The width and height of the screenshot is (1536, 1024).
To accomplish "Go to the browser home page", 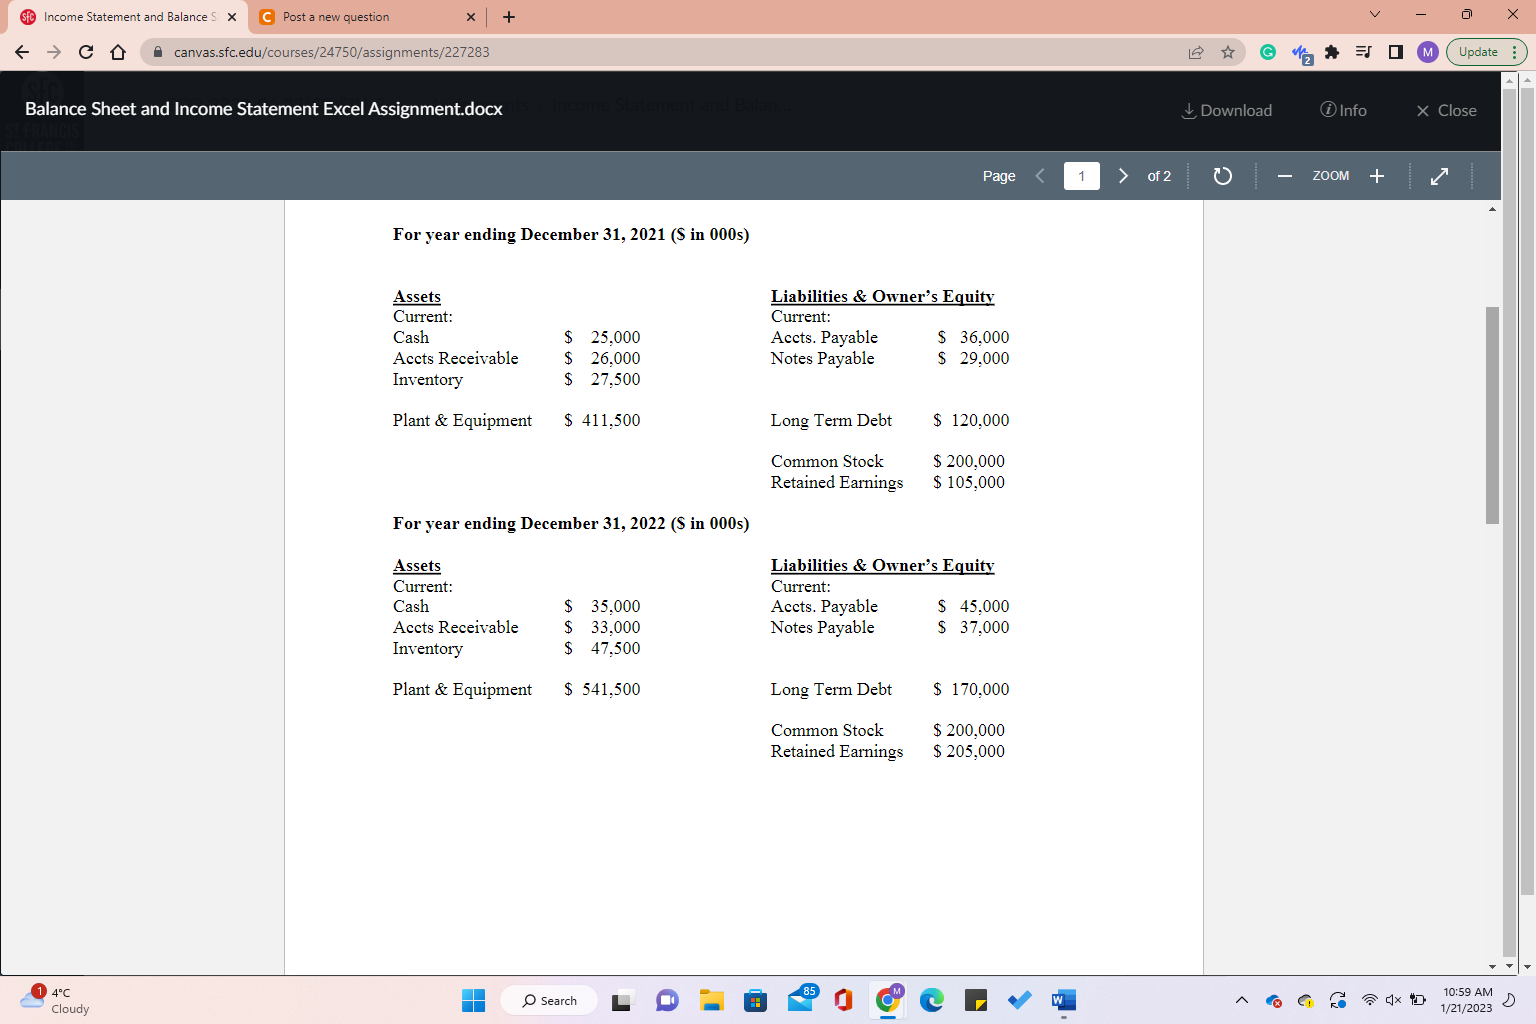I will 118,52.
